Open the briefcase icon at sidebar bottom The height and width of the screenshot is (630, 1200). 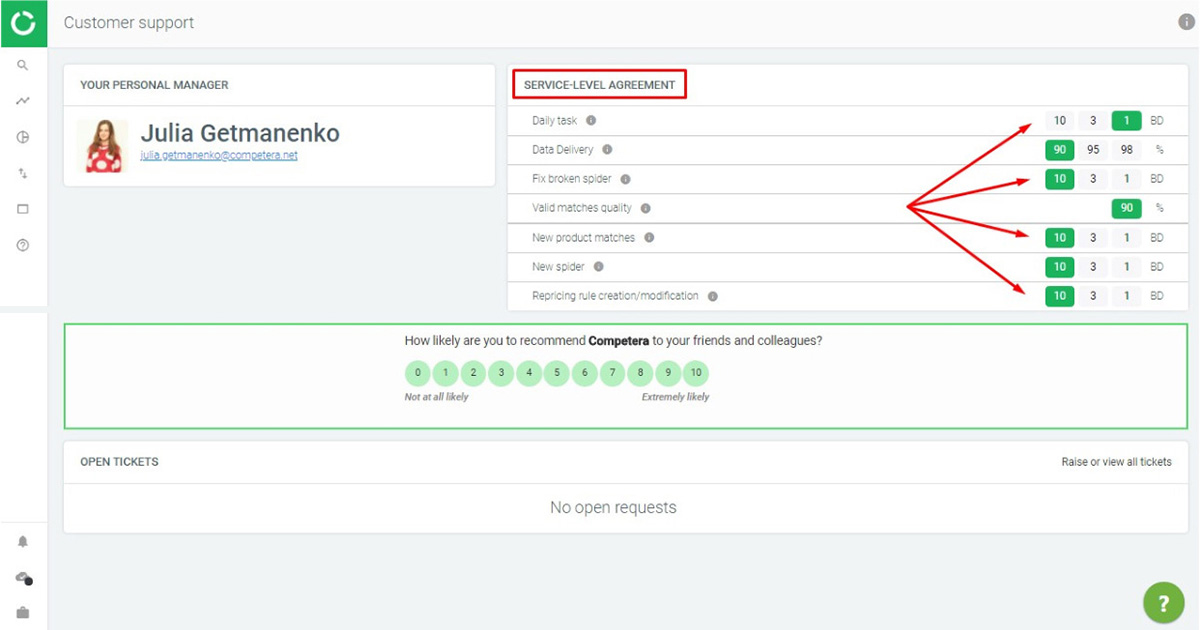(24, 611)
